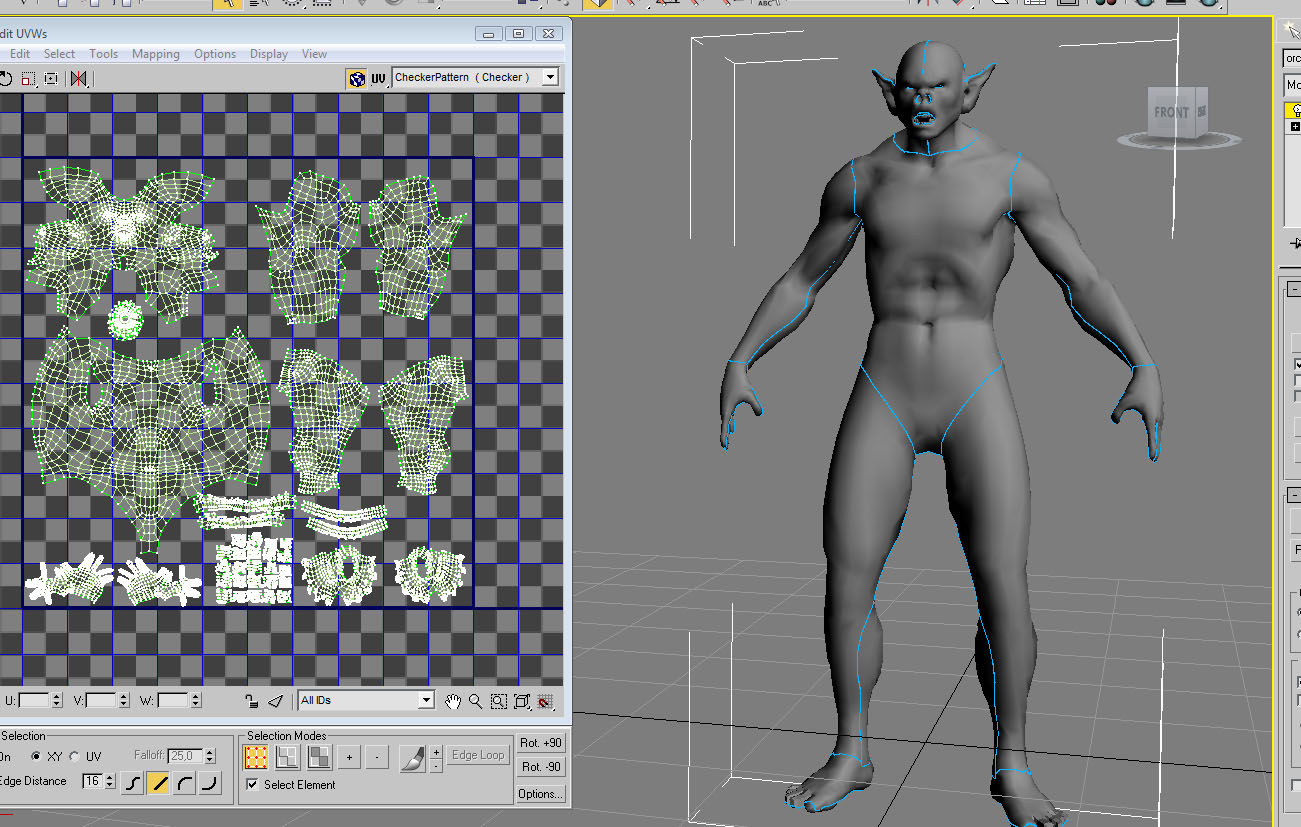Click the Freeform Mode tool icon
Image resolution: width=1301 pixels, height=827 pixels.
[51, 78]
